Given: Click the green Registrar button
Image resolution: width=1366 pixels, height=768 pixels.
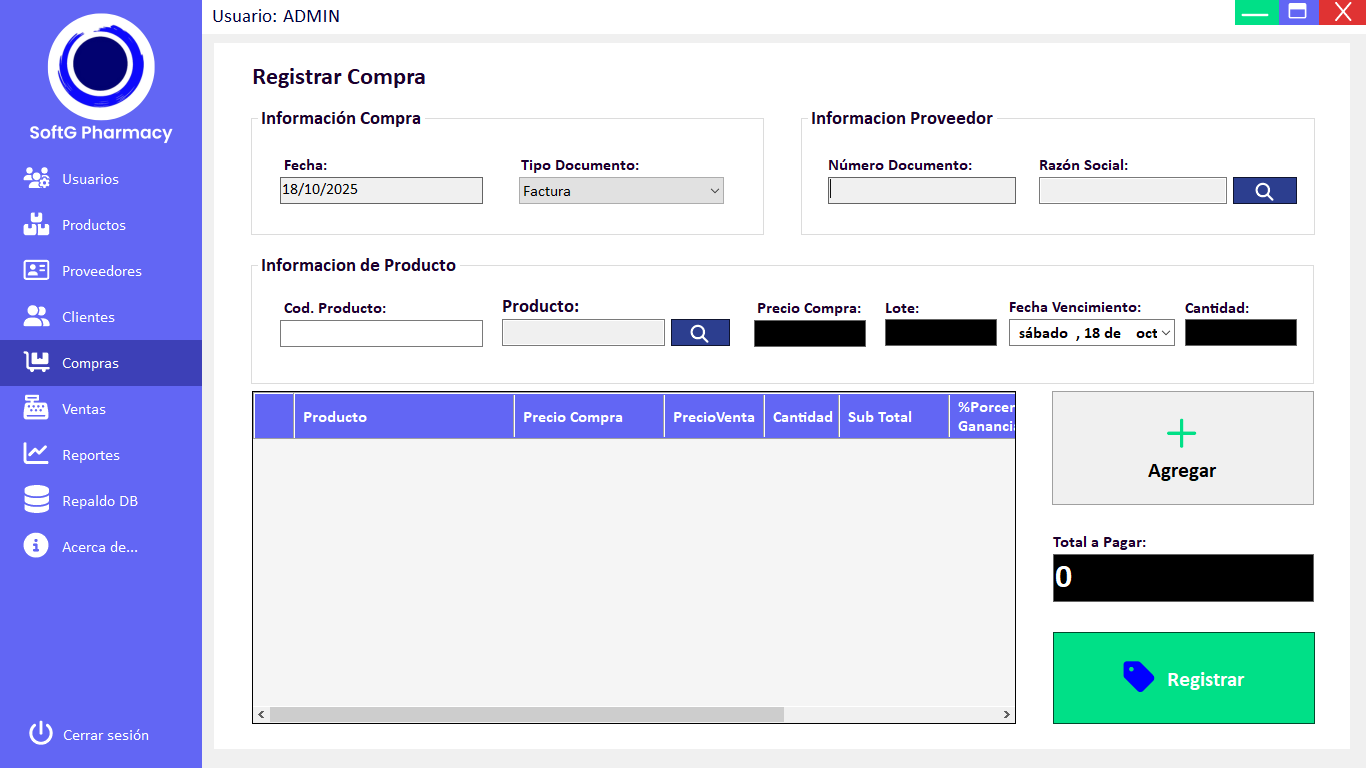Looking at the screenshot, I should click(1183, 678).
